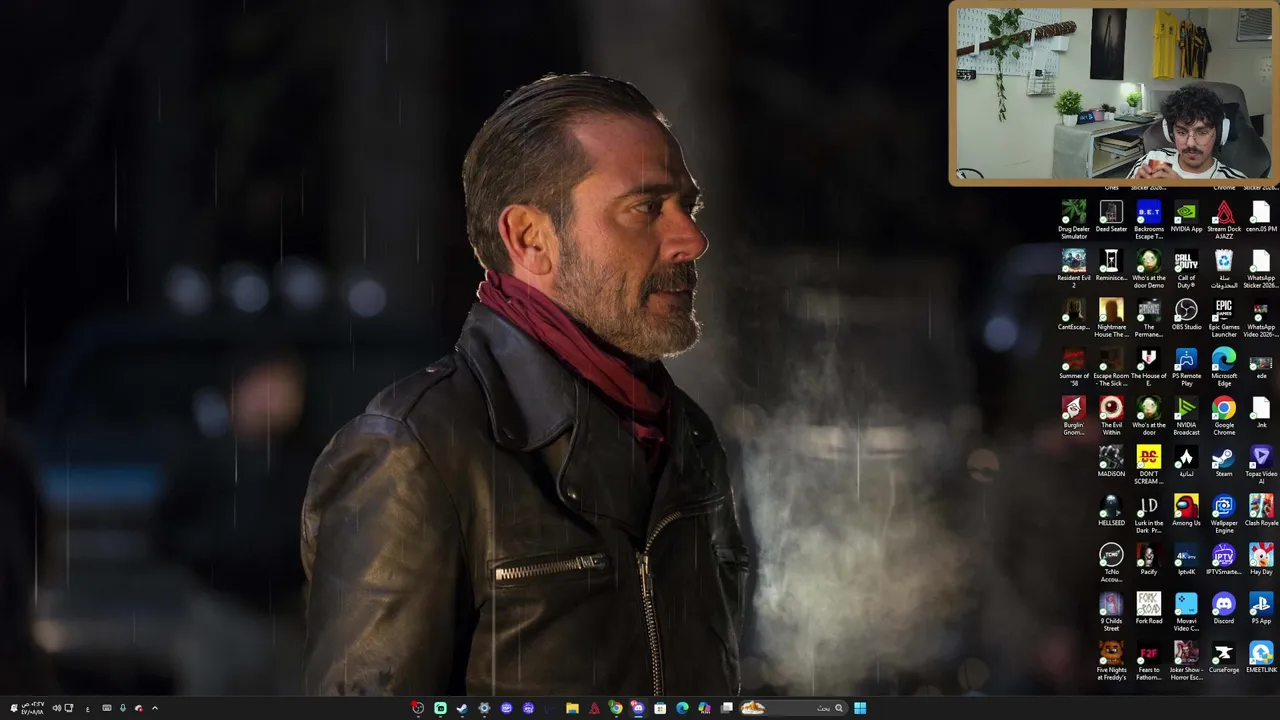The height and width of the screenshot is (720, 1280).
Task: Open The Evil Within desktop icon
Action: click(1111, 415)
